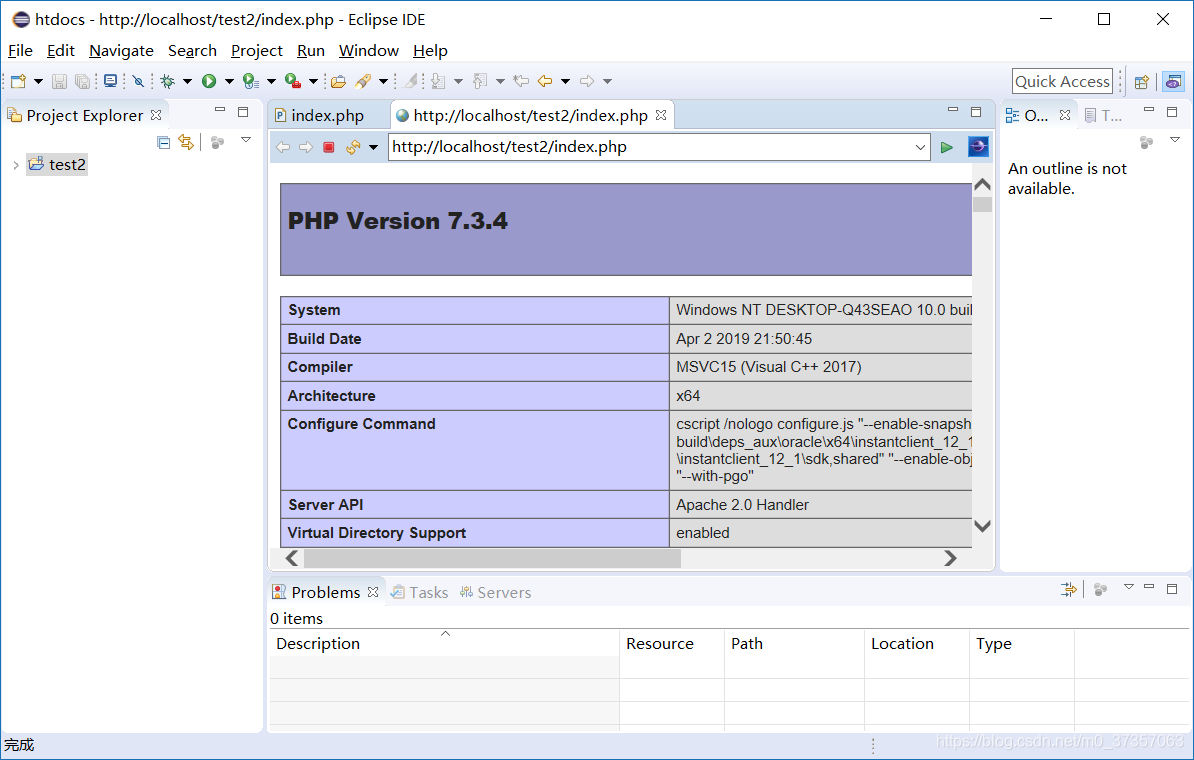The width and height of the screenshot is (1194, 760).
Task: Toggle Skip All Breakpoints icon
Action: 138,81
